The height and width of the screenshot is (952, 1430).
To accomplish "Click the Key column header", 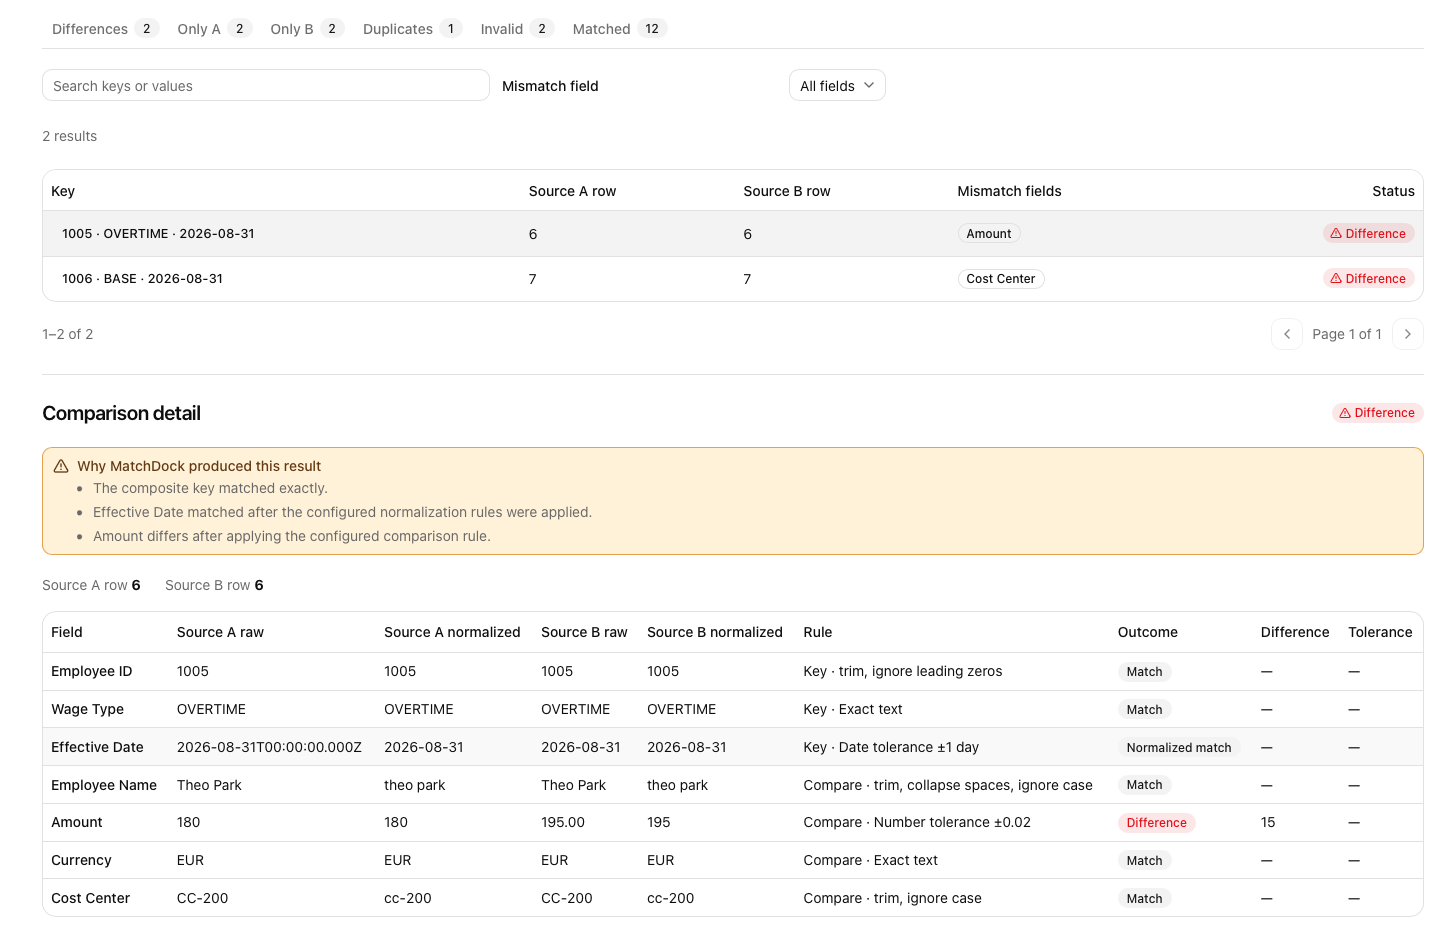I will tap(63, 191).
